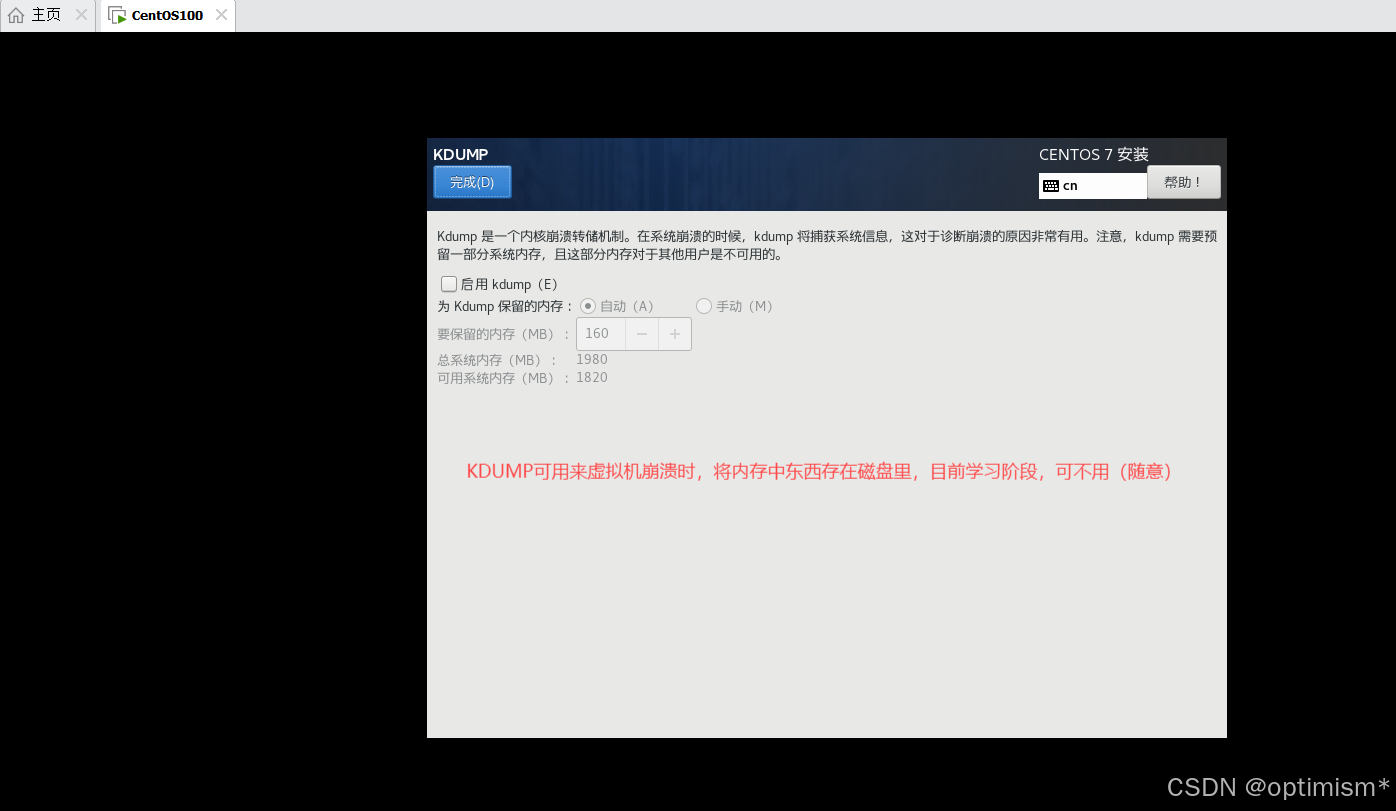Click the 完成(D) done button
This screenshot has height=811, width=1396.
pos(472,182)
